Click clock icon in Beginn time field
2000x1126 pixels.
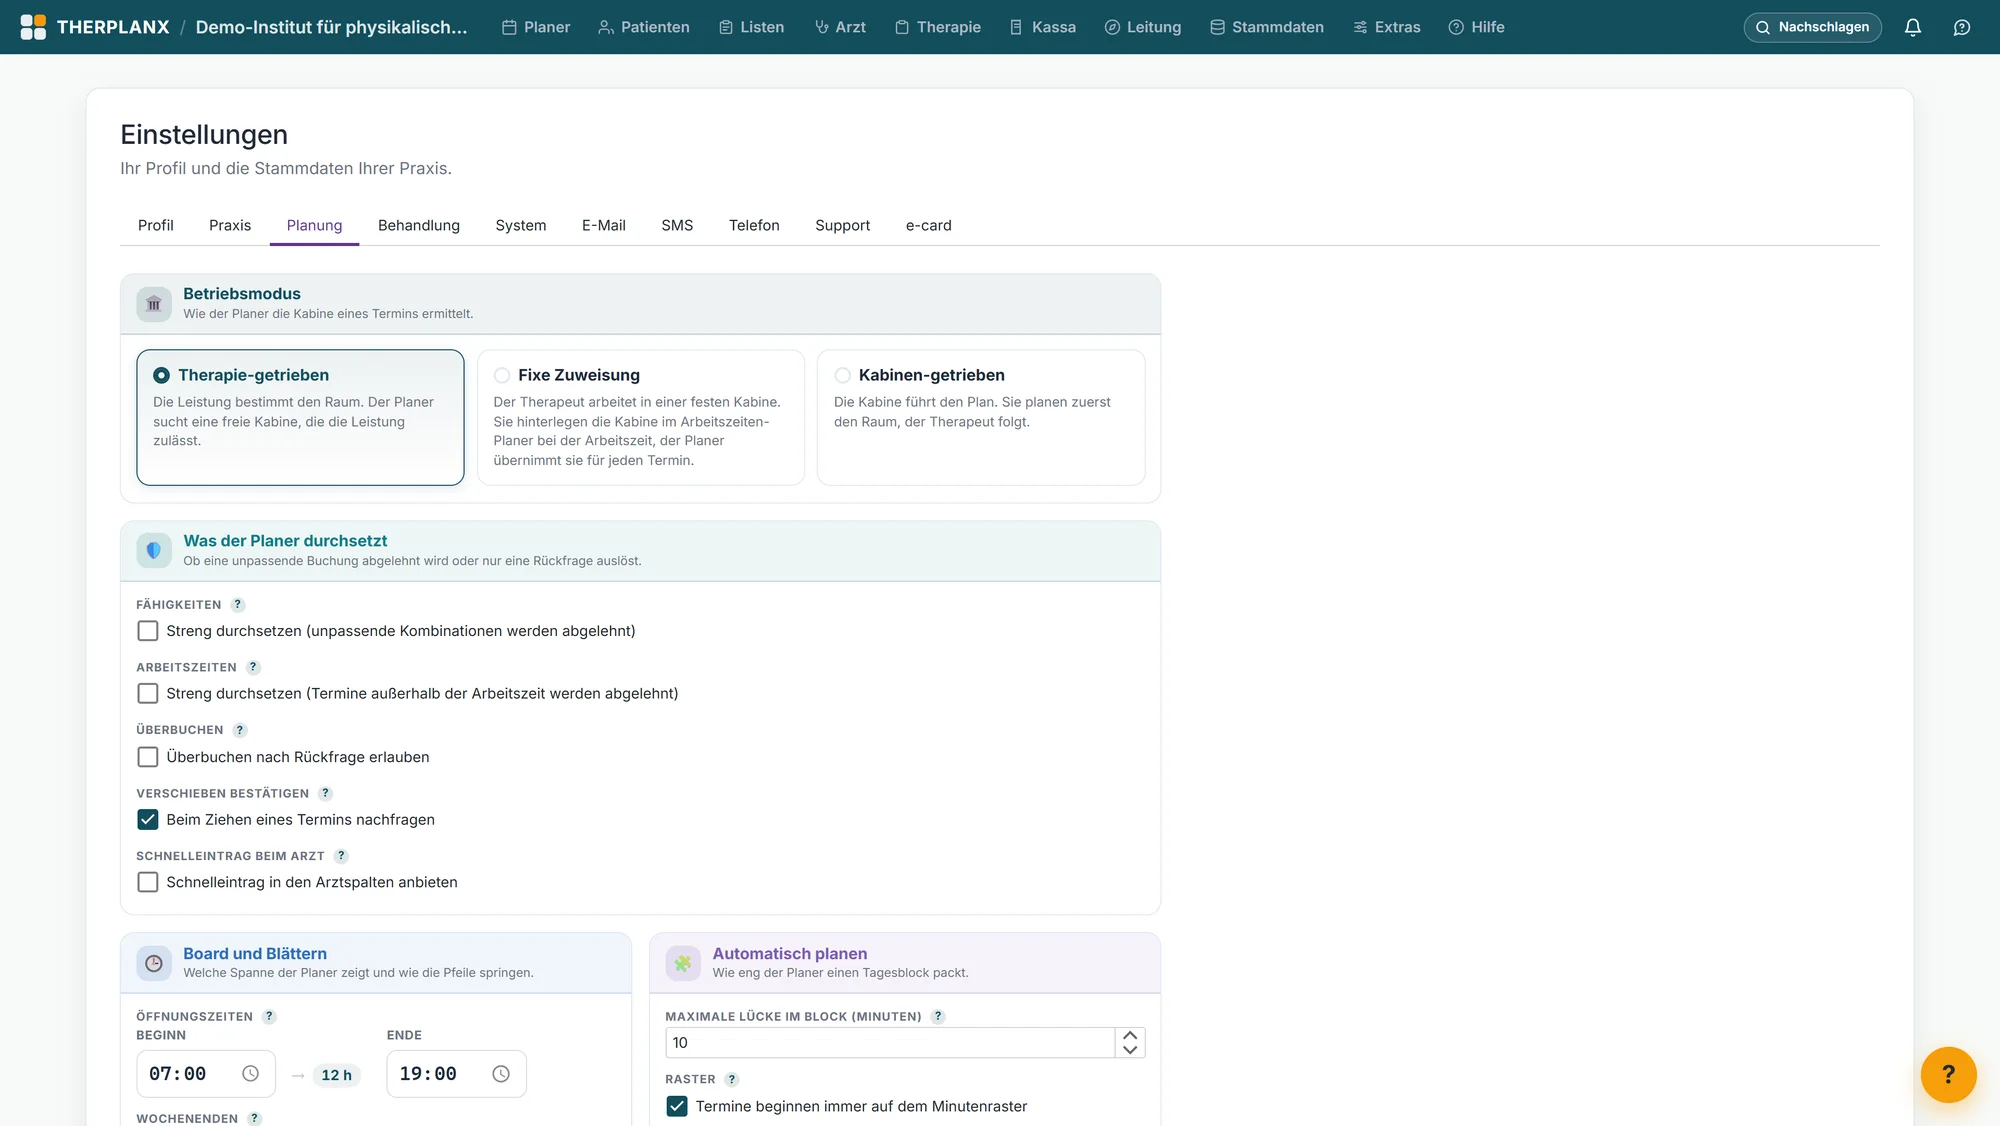point(250,1074)
